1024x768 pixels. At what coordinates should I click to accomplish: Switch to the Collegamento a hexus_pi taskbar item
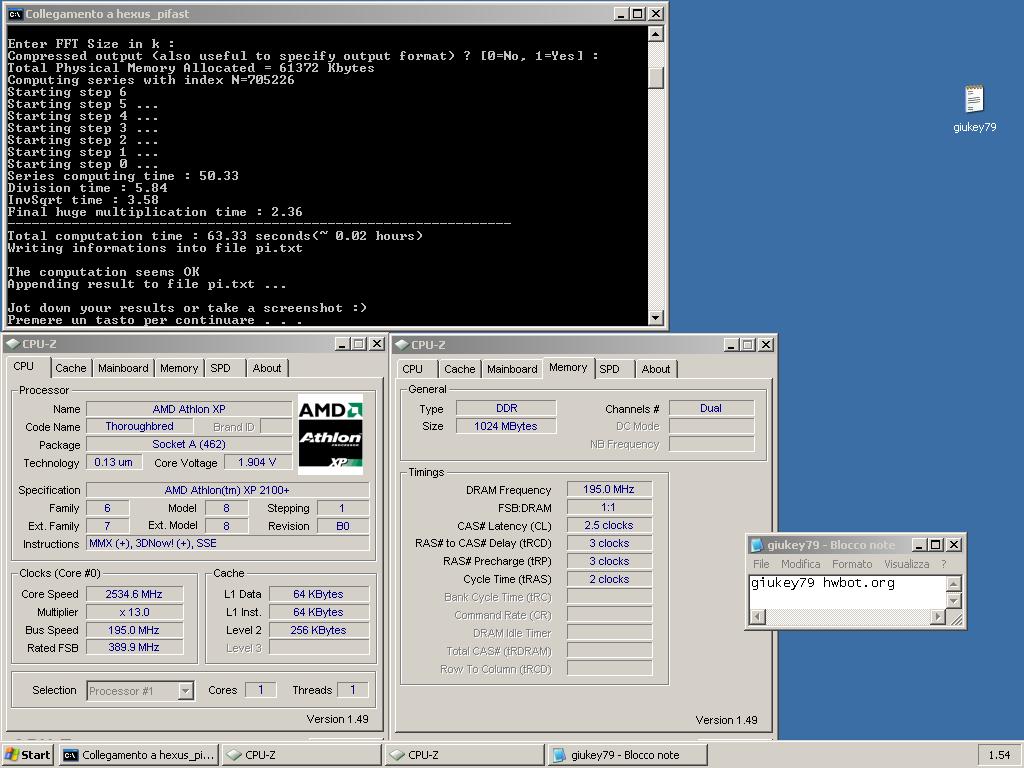tap(139, 755)
